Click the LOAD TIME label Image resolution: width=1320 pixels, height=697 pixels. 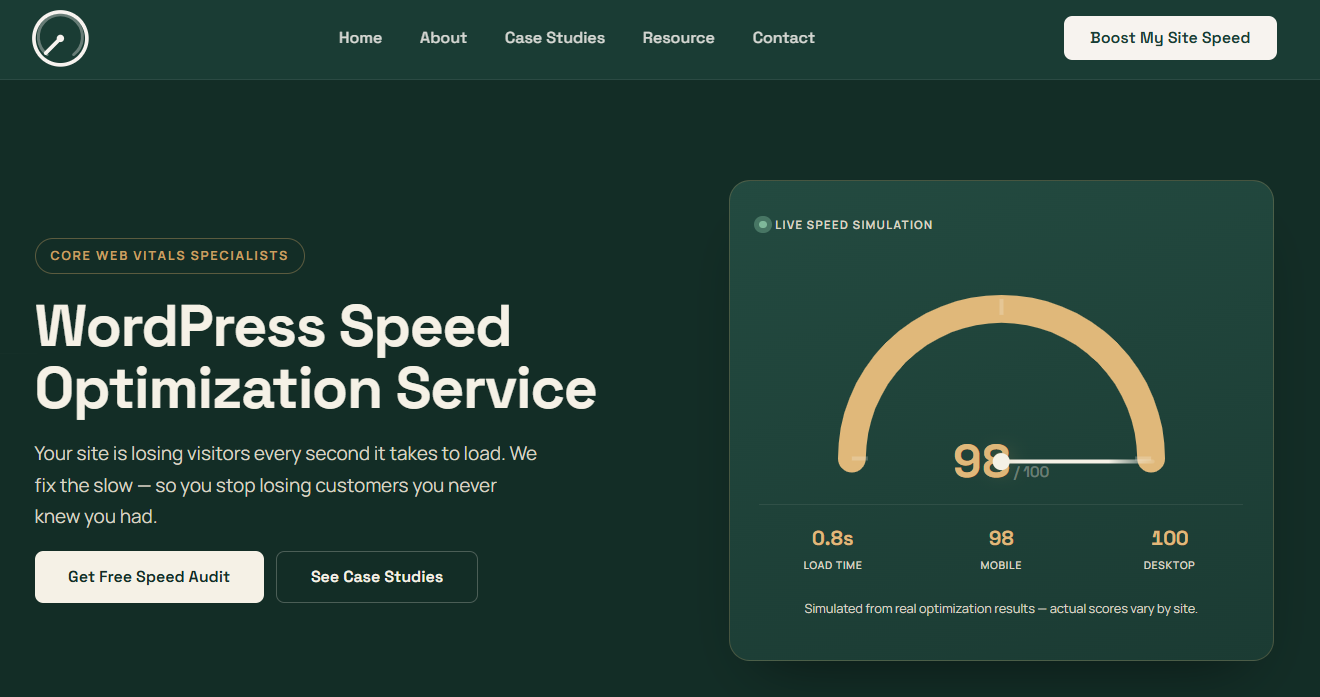point(832,565)
